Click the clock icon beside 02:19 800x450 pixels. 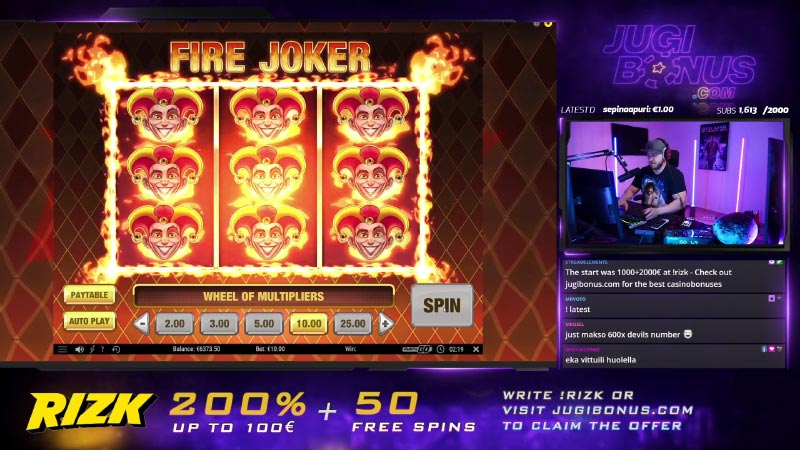pyautogui.click(x=440, y=349)
